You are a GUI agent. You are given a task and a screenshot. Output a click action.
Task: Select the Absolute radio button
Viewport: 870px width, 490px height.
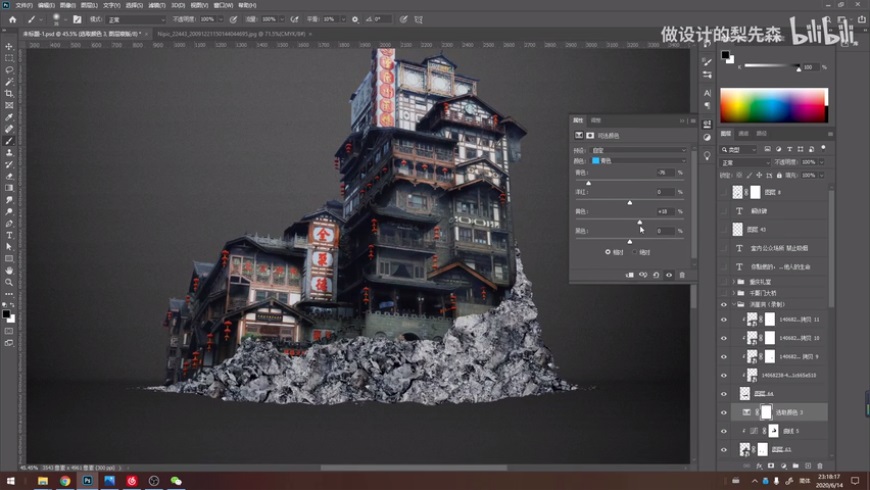point(634,252)
